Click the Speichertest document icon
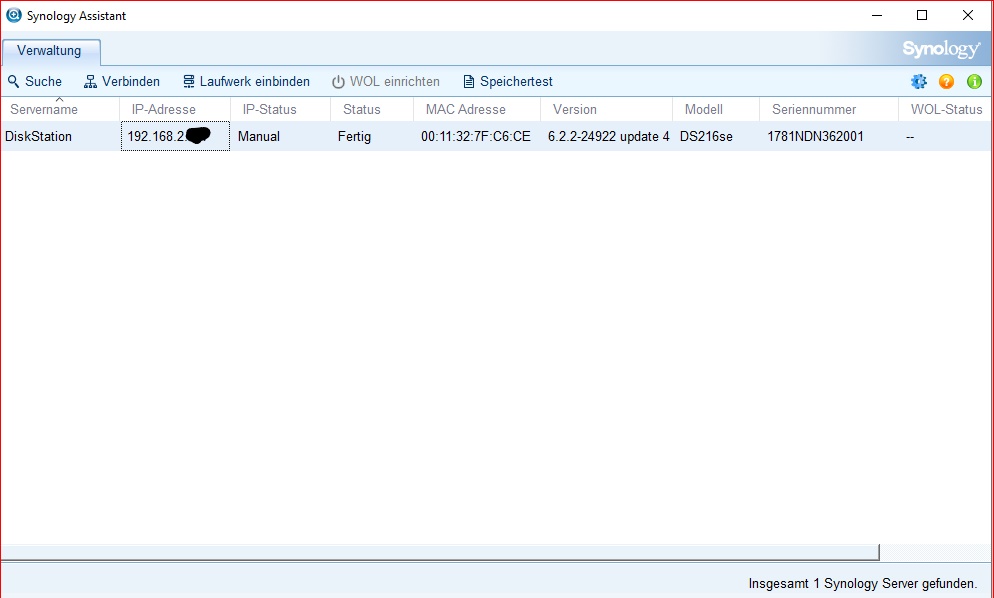The image size is (994, 598). (x=468, y=82)
